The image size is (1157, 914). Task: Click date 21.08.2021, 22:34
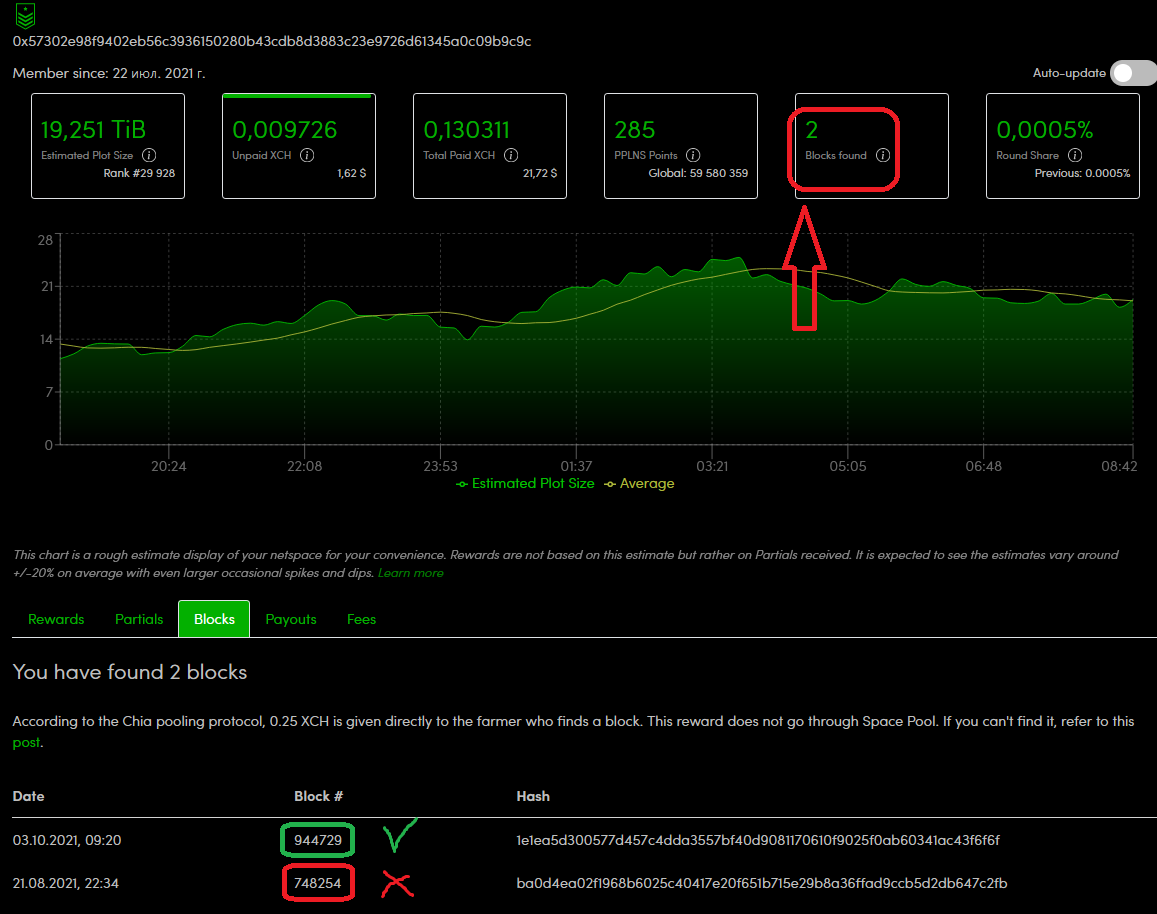pyautogui.click(x=66, y=883)
